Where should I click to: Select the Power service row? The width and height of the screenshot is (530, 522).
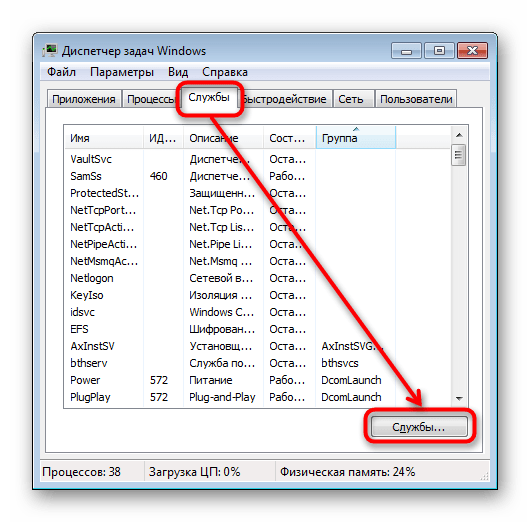230,380
